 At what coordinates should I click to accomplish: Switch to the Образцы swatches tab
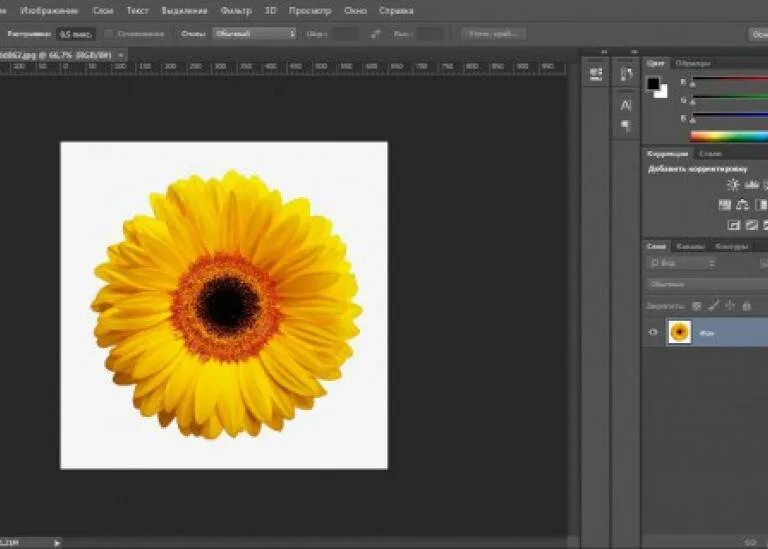pos(693,63)
